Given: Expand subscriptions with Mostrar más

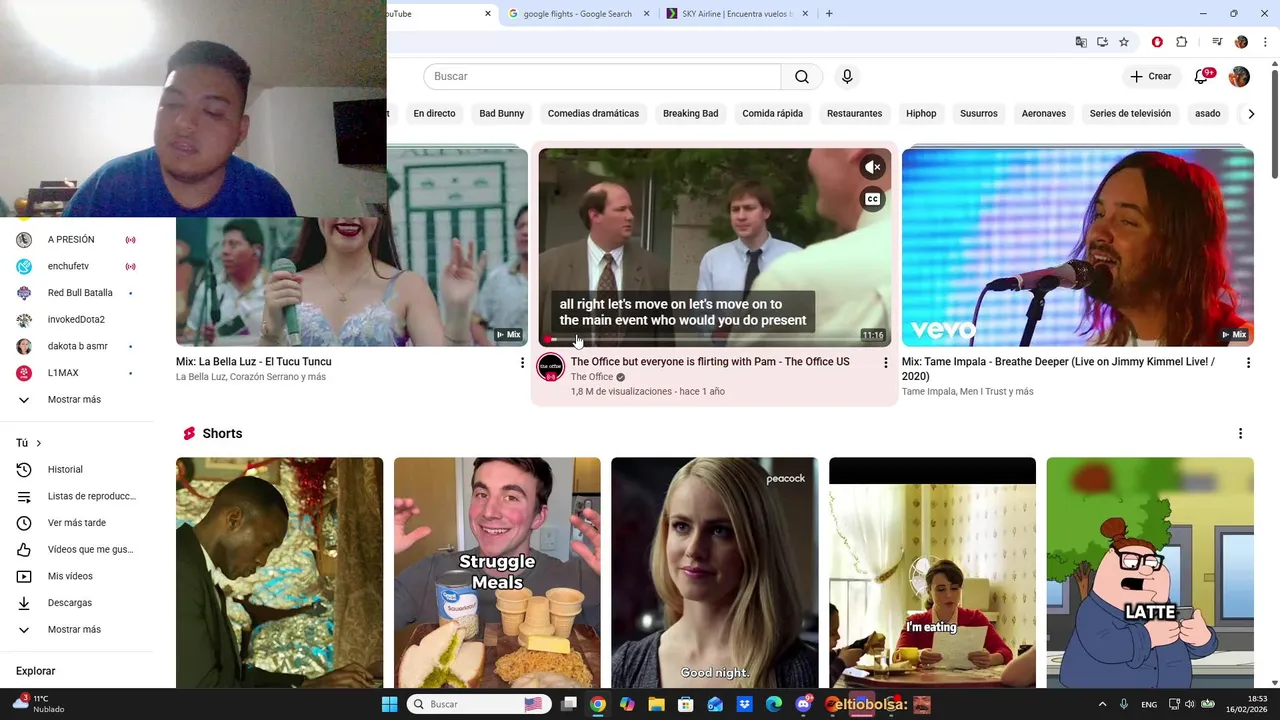Looking at the screenshot, I should [x=77, y=400].
